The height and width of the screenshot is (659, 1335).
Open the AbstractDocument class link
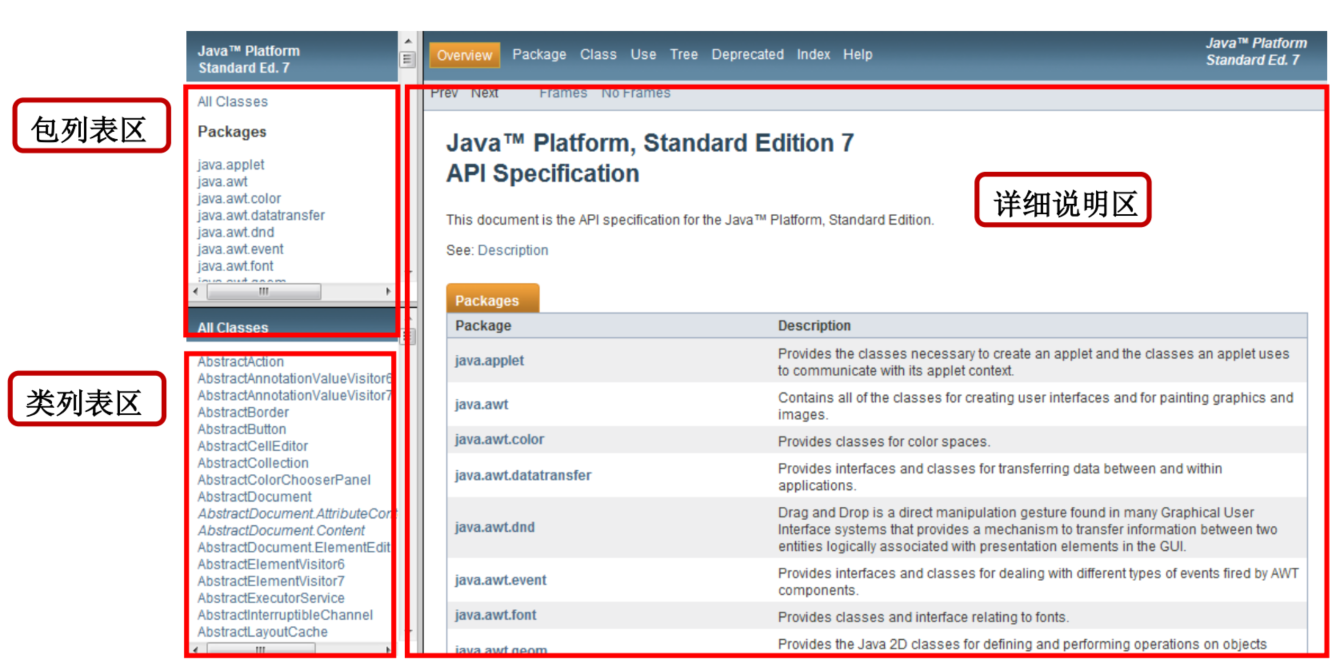(x=255, y=497)
